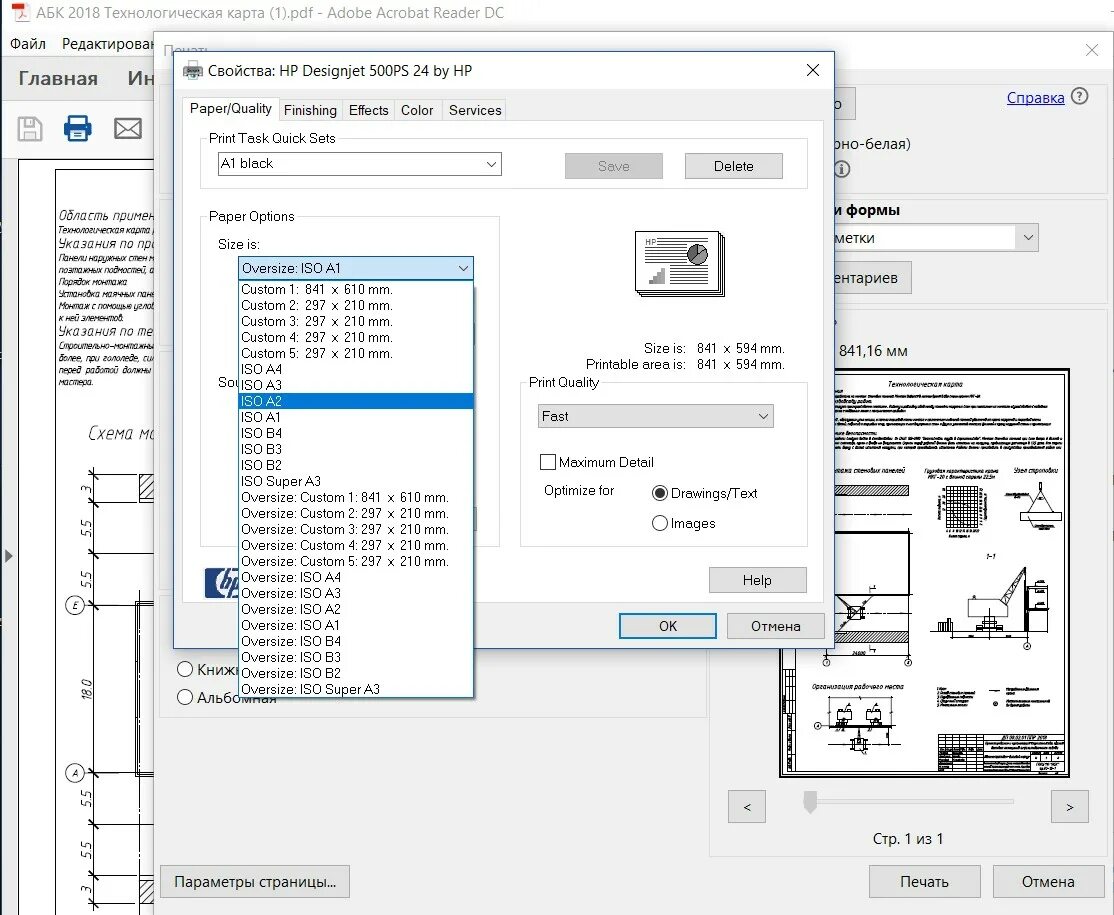Open Параметры страницы page setup button
This screenshot has width=1114, height=915.
click(x=255, y=882)
